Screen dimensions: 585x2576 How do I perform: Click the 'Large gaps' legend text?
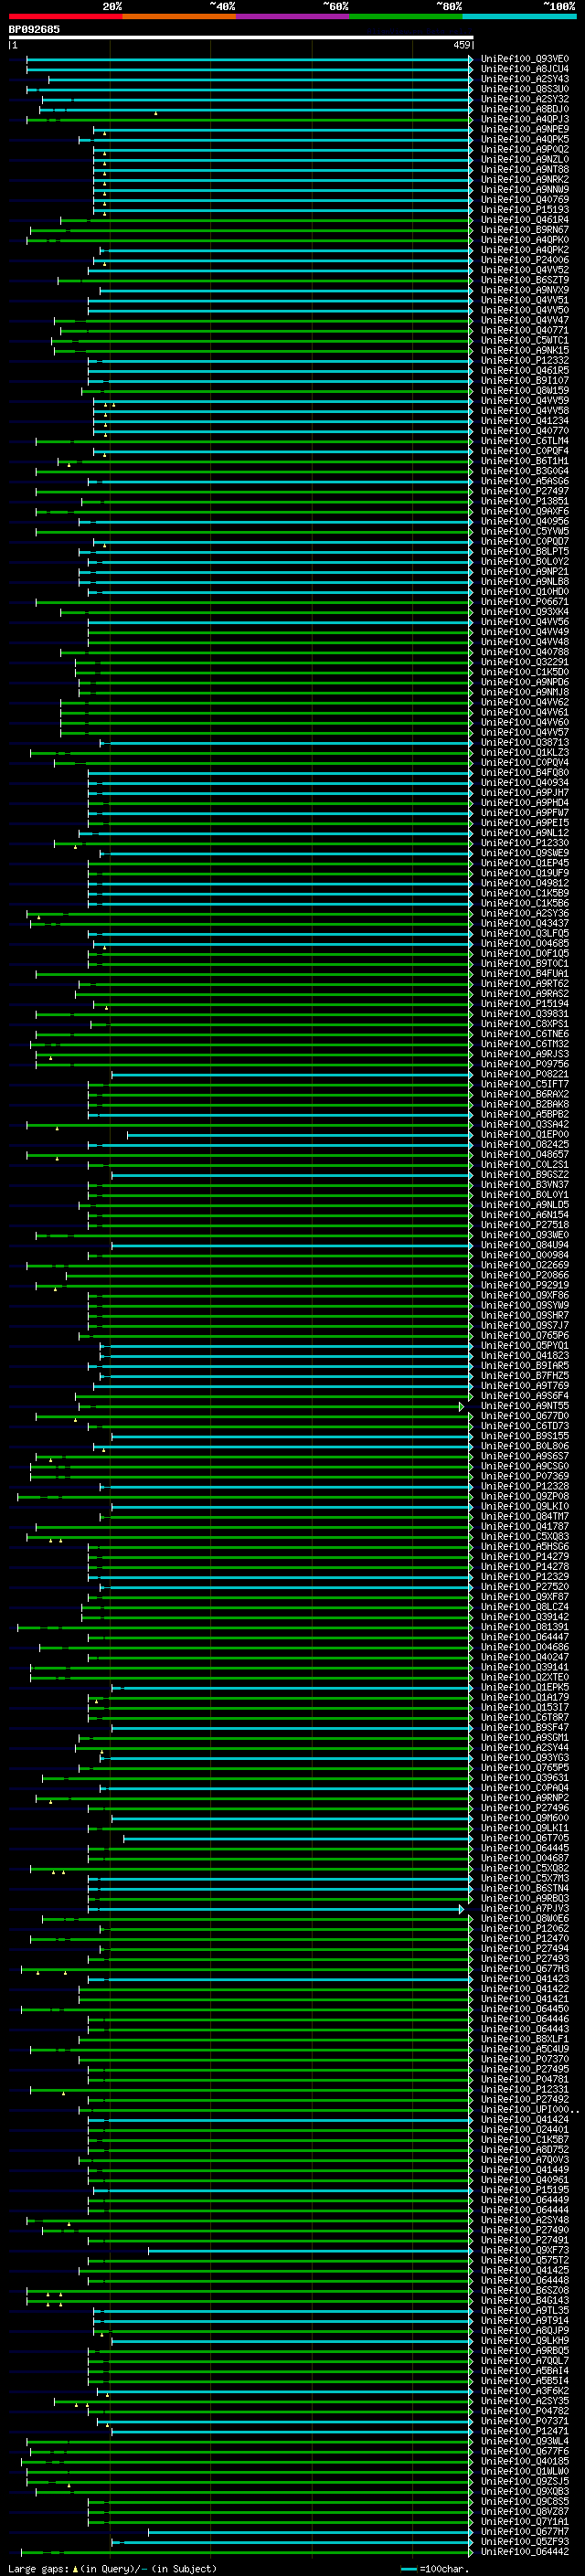tap(39, 2568)
